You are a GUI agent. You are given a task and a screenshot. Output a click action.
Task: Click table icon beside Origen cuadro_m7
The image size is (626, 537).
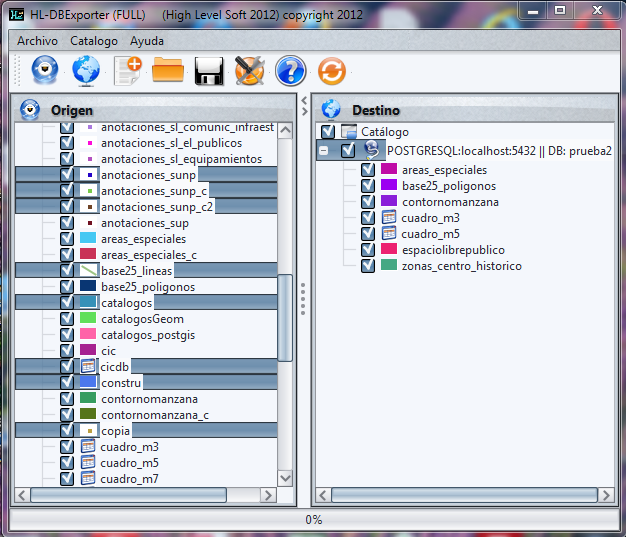pos(88,478)
